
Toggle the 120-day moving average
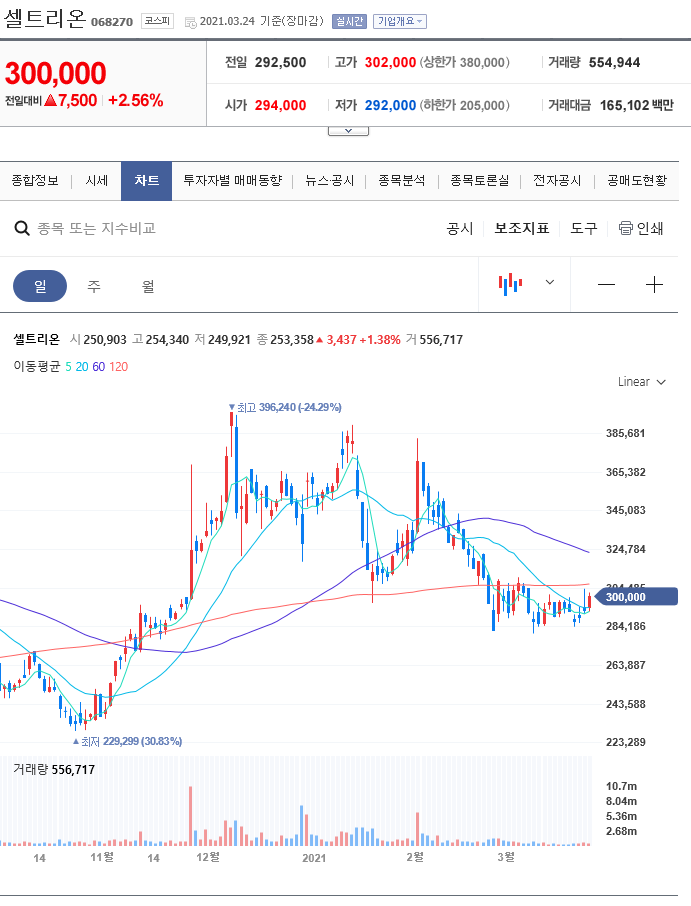[118, 366]
